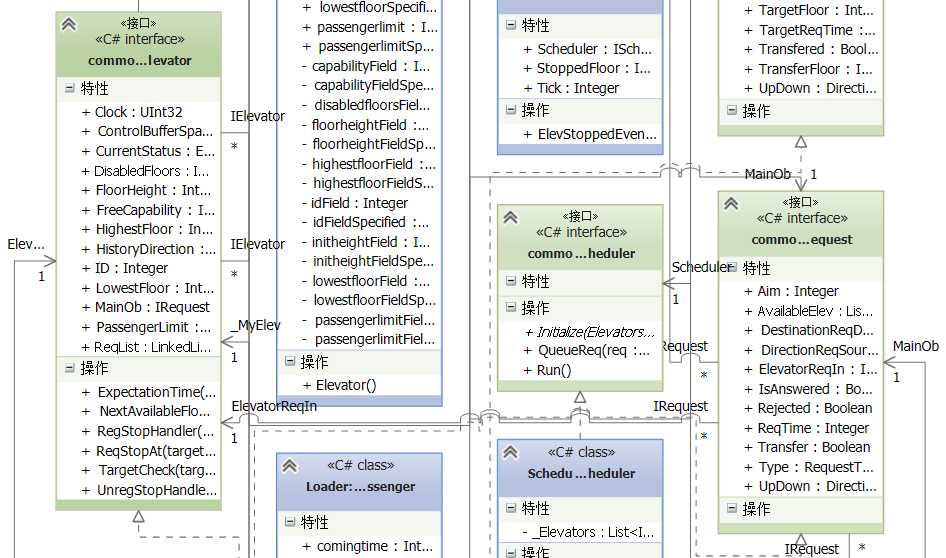Select the 'TargetCheck(targ...' operation
This screenshot has width=946, height=558.
(148, 470)
